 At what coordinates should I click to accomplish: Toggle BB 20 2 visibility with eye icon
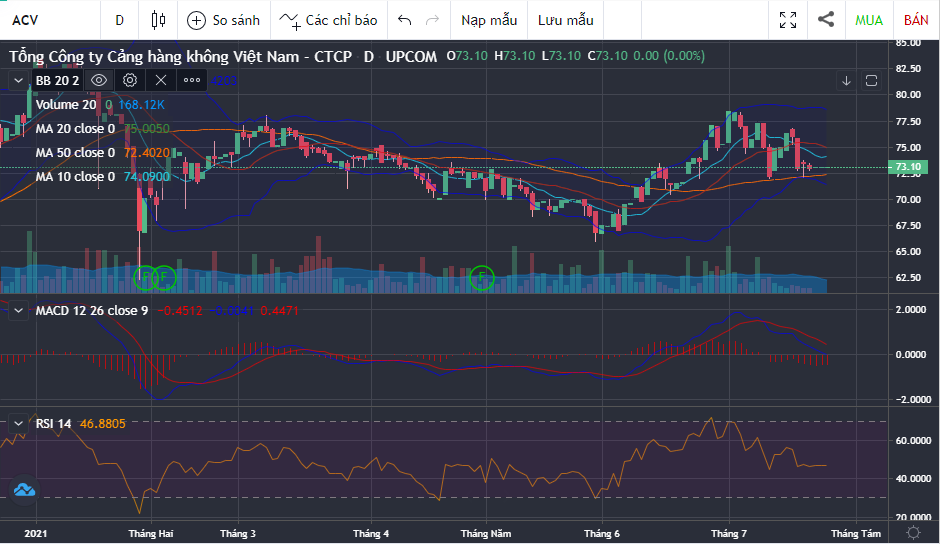tap(98, 80)
